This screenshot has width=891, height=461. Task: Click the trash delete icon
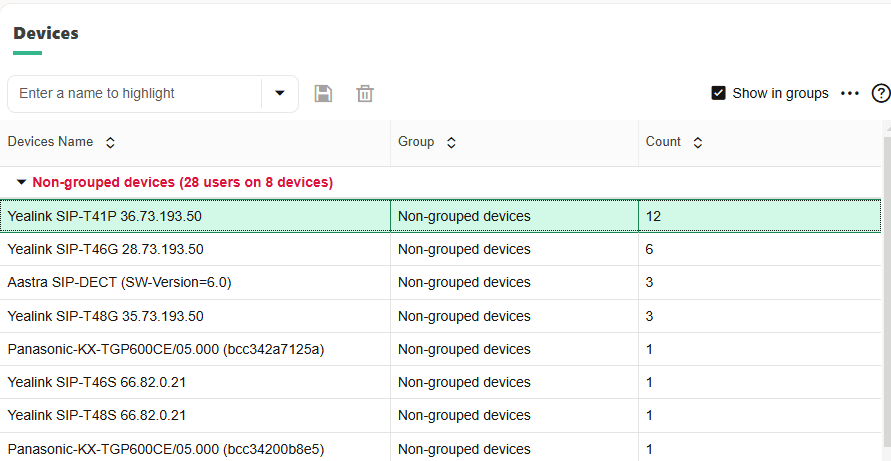(365, 94)
